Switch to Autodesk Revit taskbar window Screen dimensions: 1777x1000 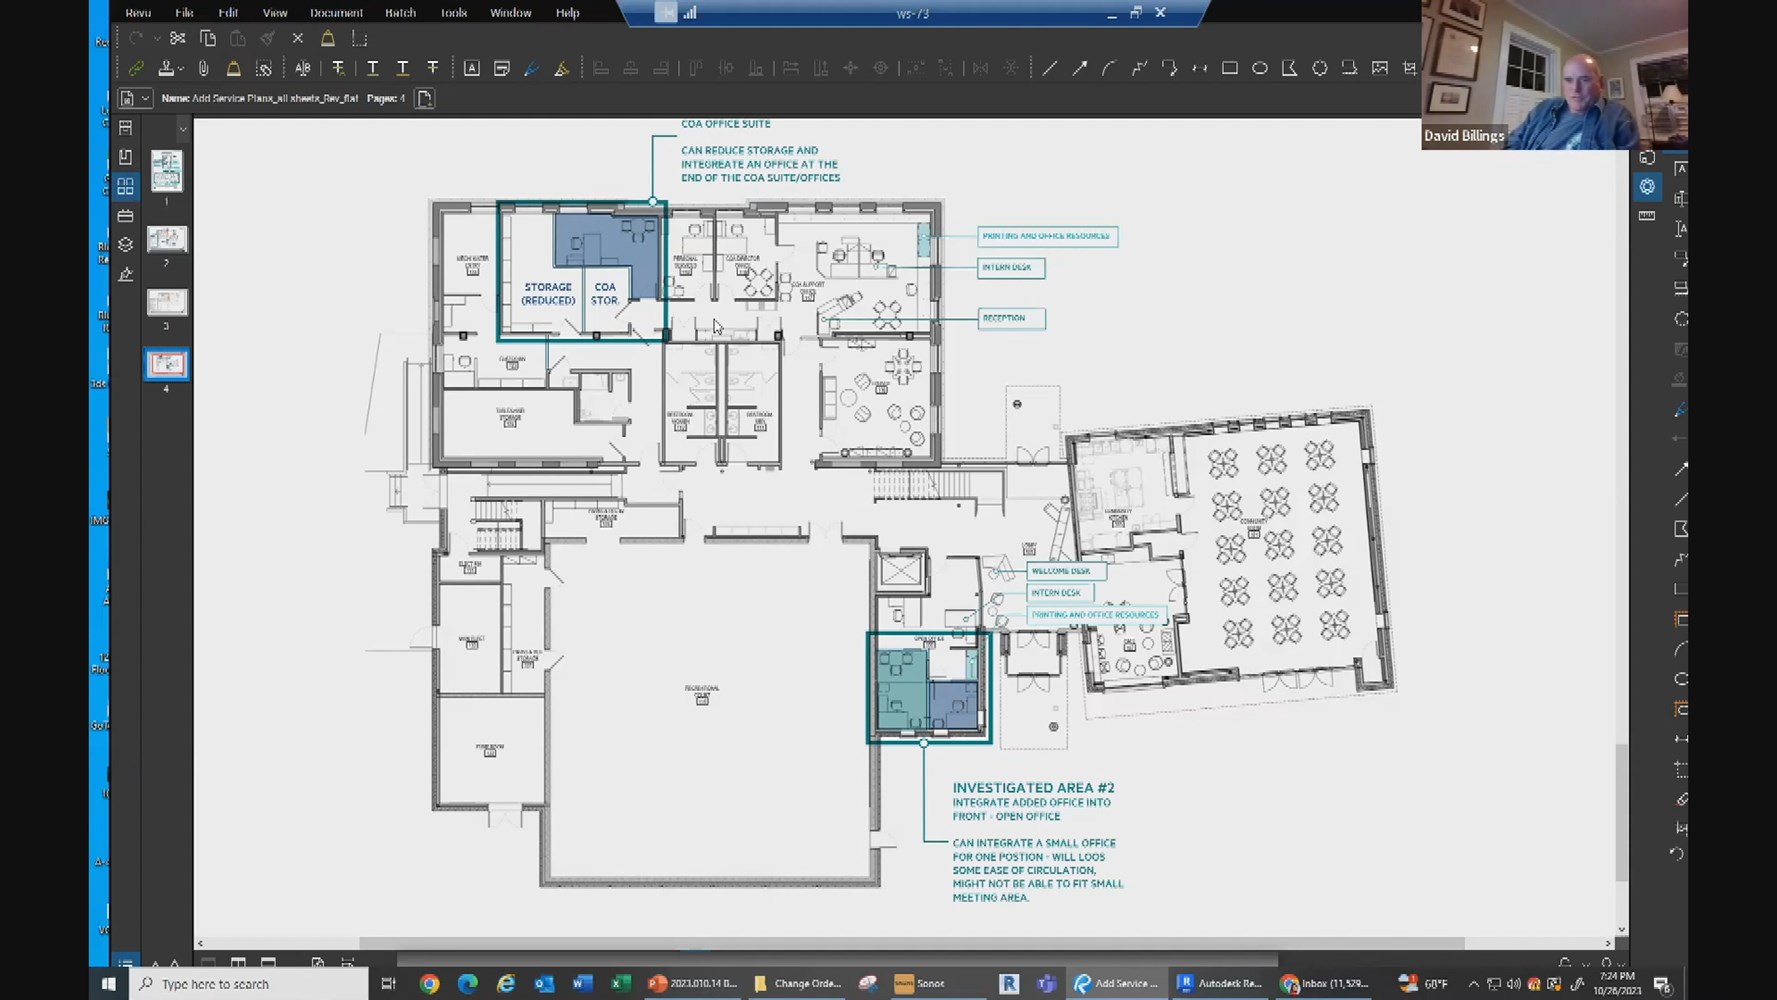tap(1219, 984)
